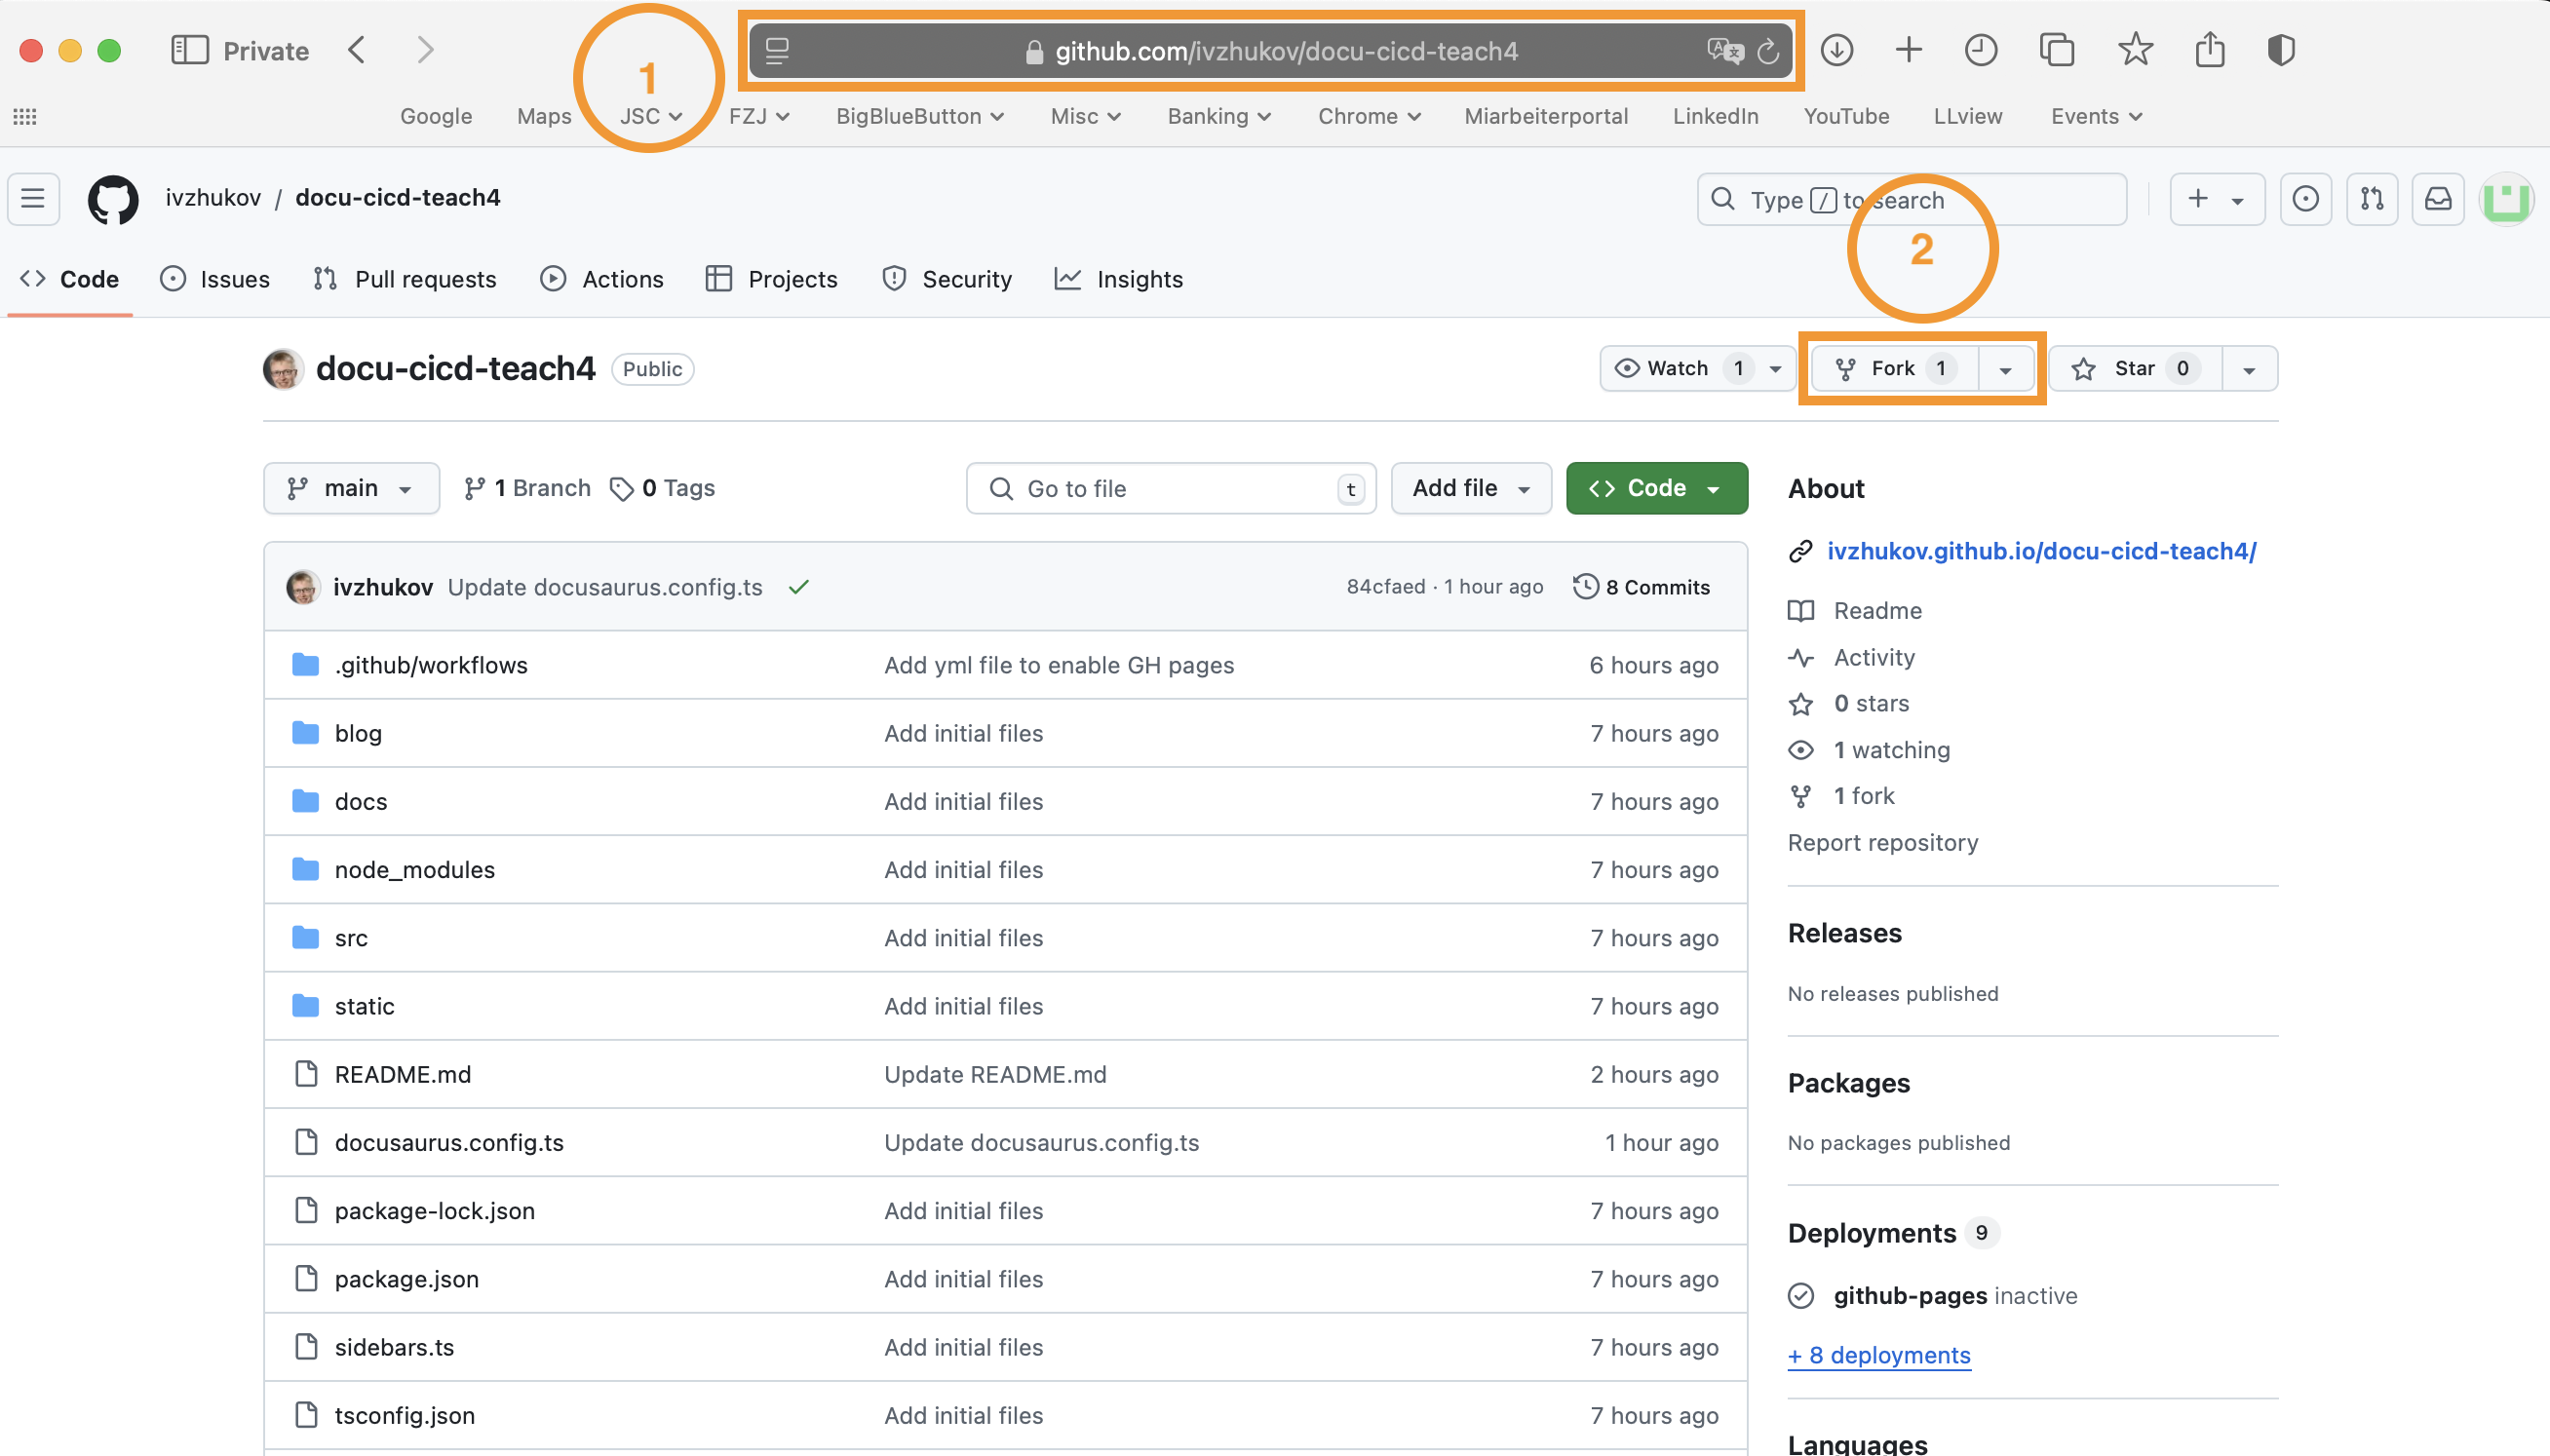This screenshot has width=2550, height=1456.
Task: Expand the Fork options dropdown arrow
Action: (x=2005, y=370)
